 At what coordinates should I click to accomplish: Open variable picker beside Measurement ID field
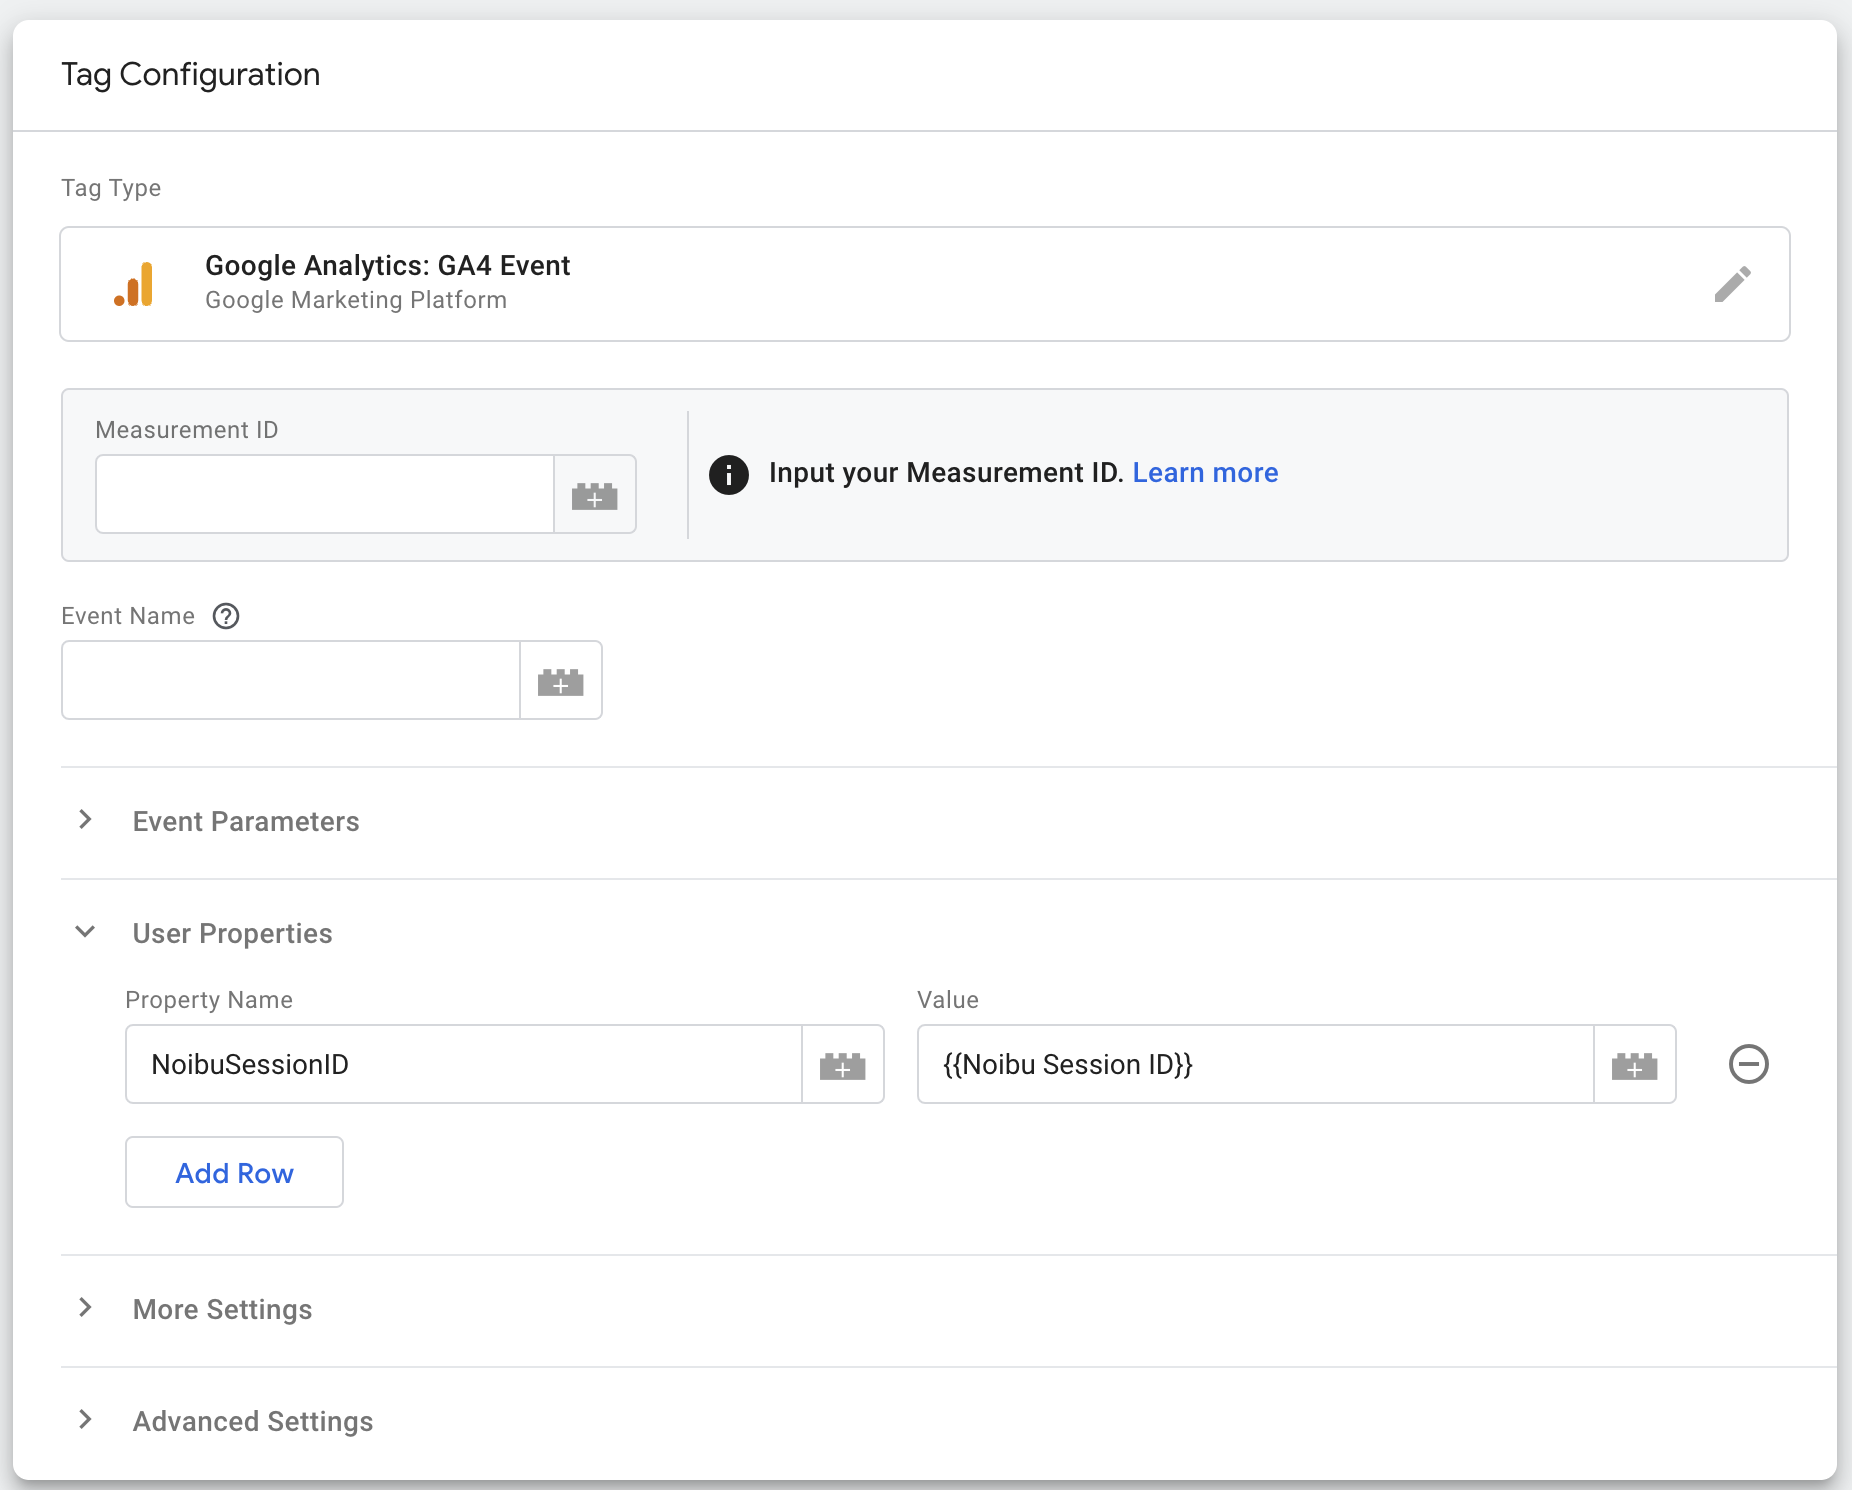595,495
